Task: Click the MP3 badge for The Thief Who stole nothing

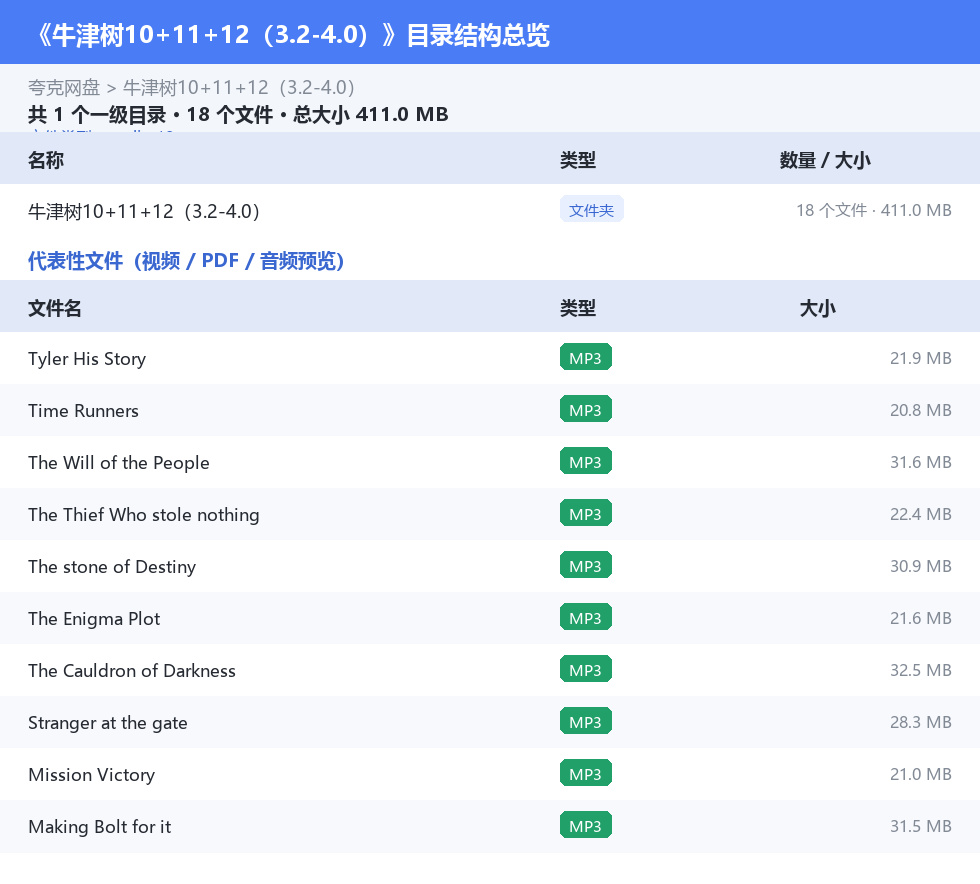Action: [x=586, y=513]
